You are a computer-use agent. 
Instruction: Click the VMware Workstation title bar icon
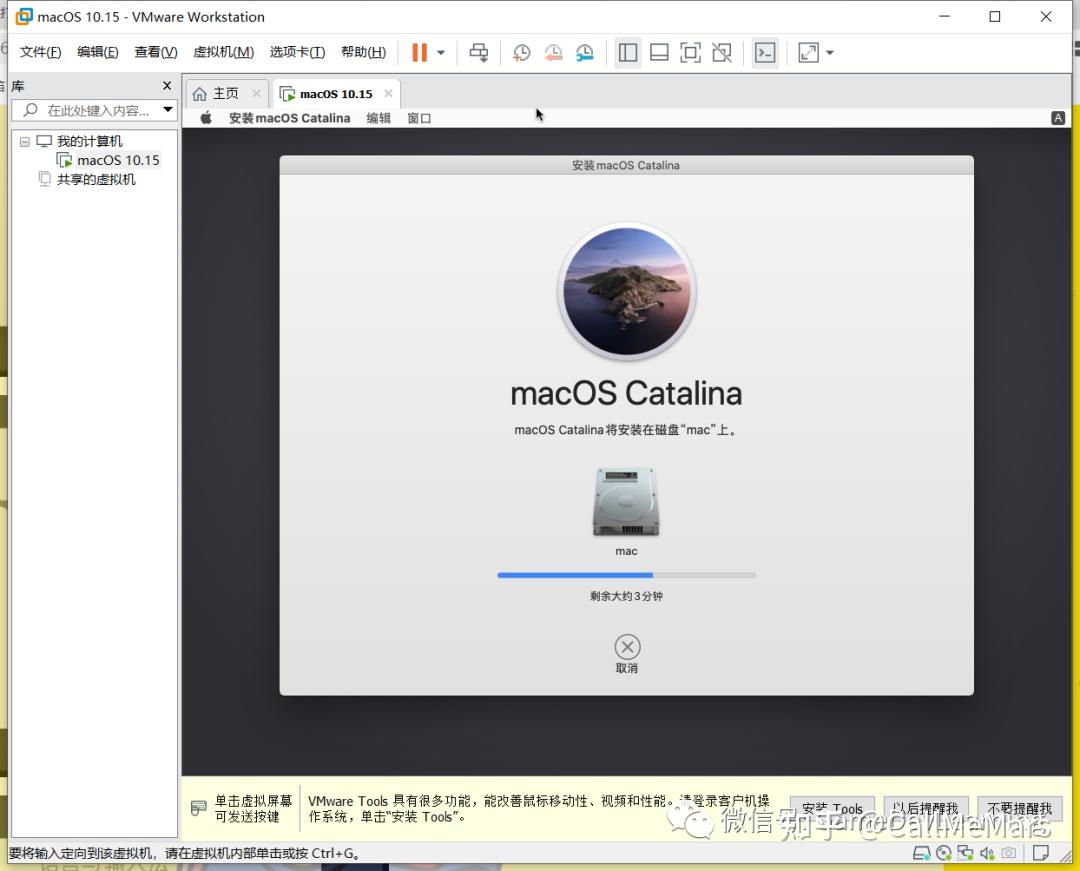(x=23, y=17)
